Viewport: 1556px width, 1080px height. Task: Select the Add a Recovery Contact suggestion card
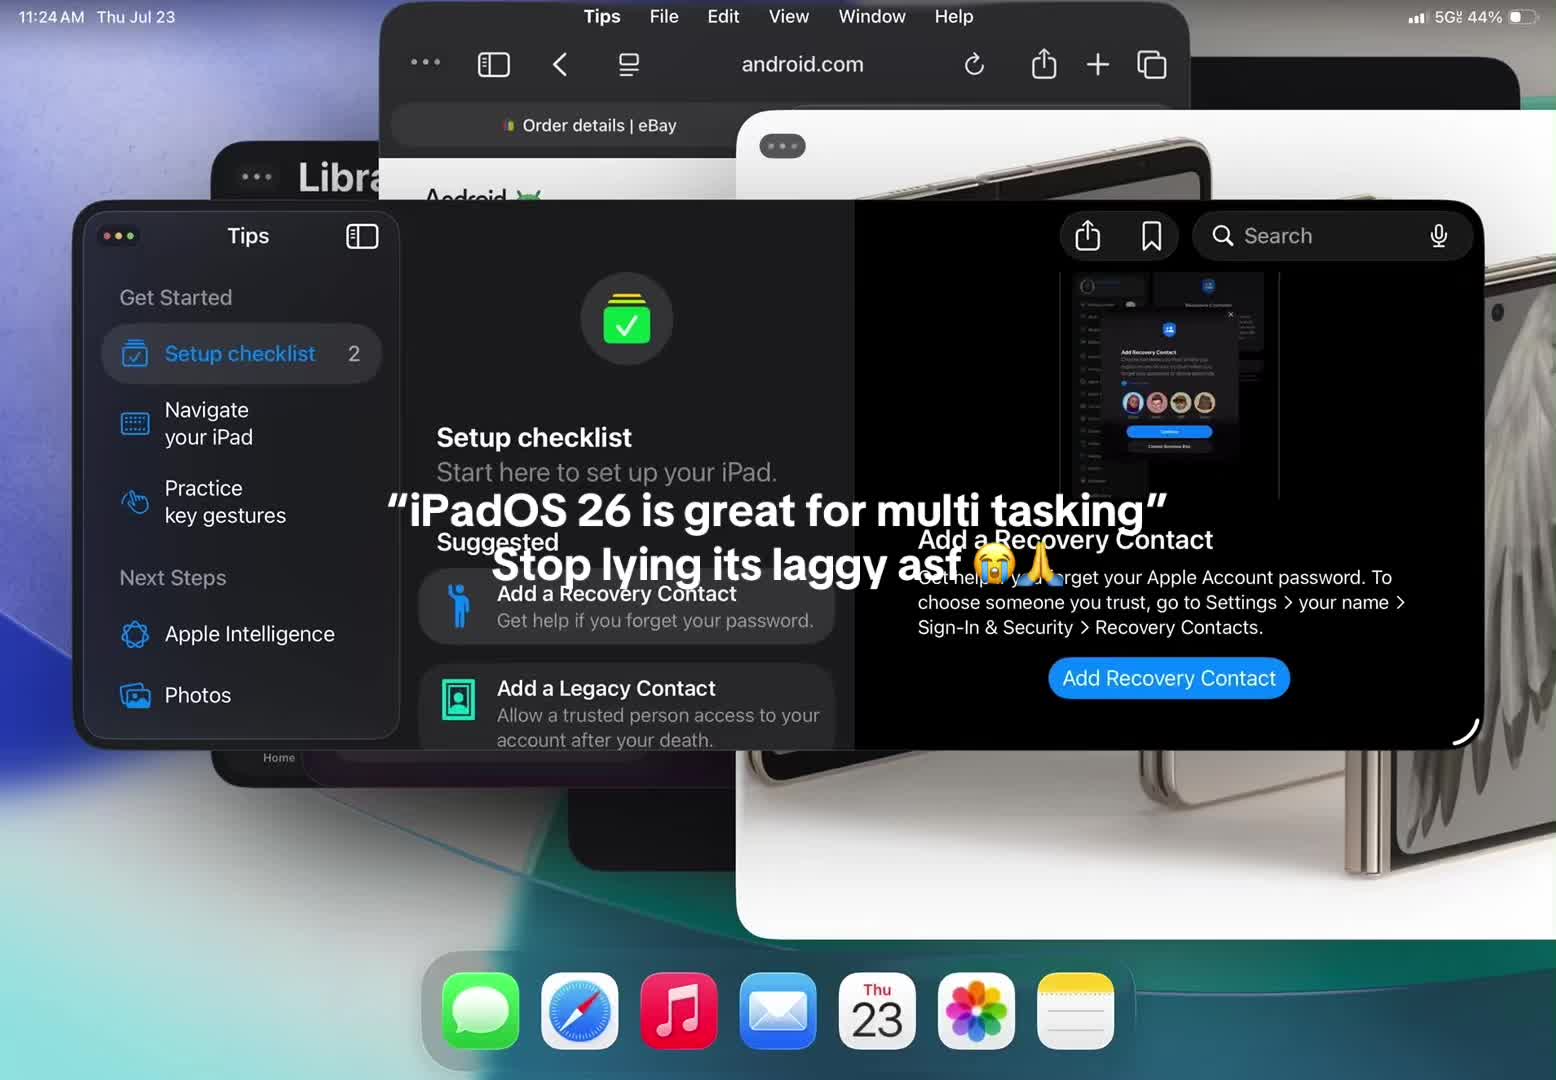click(627, 606)
